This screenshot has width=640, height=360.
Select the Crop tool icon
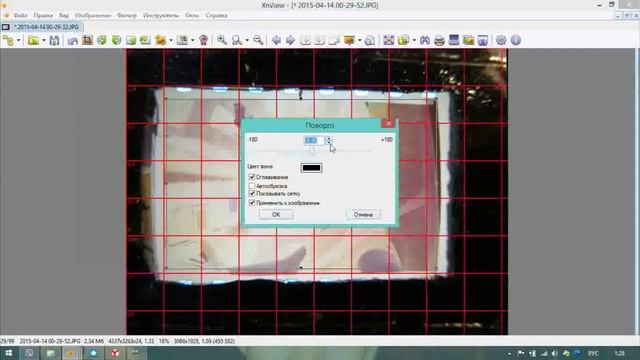(x=87, y=40)
